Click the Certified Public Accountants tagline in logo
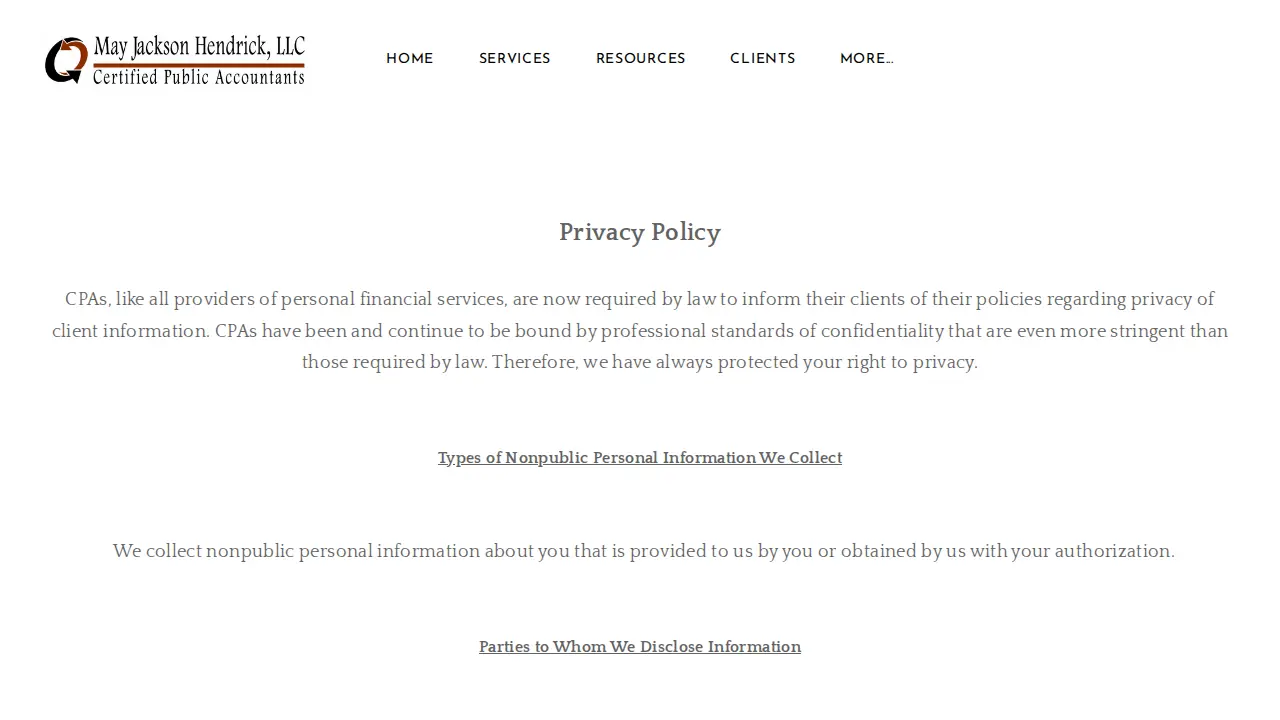Screen dimensions: 1280x720 [x=198, y=77]
